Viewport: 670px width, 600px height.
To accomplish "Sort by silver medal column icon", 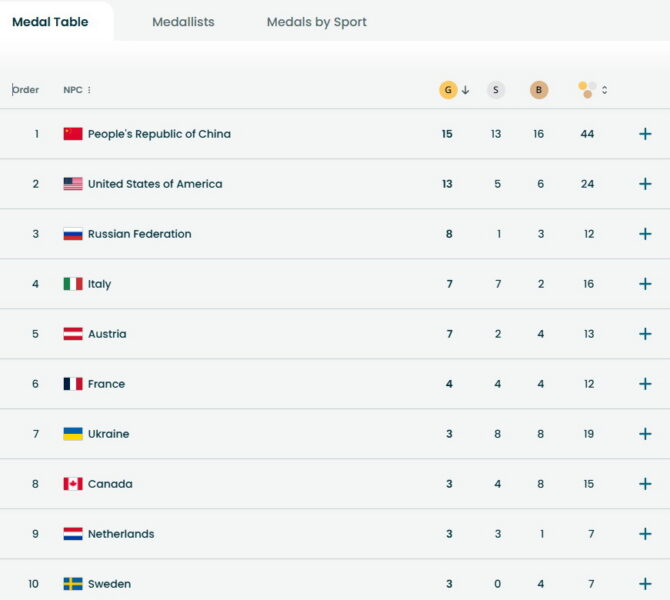I will point(496,90).
